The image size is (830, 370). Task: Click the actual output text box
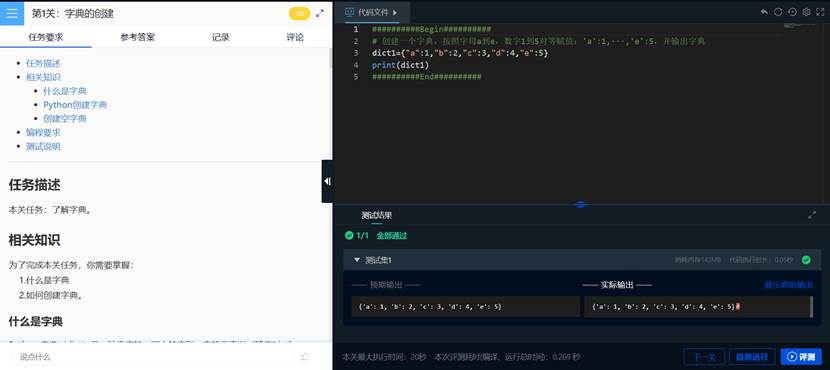point(698,306)
